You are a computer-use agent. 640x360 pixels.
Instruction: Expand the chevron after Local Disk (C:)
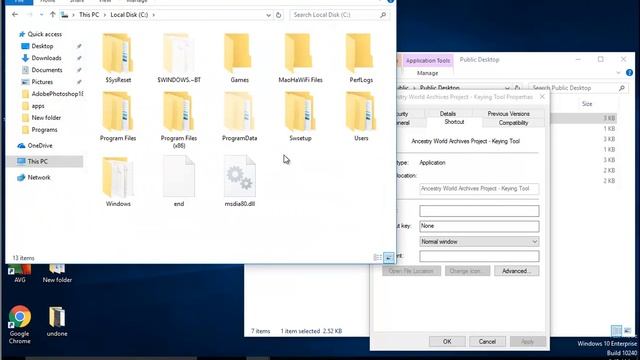tap(153, 15)
